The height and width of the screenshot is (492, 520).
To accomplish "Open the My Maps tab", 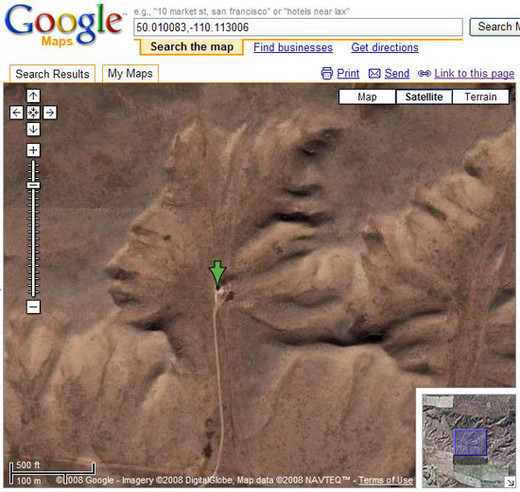I will [x=130, y=73].
